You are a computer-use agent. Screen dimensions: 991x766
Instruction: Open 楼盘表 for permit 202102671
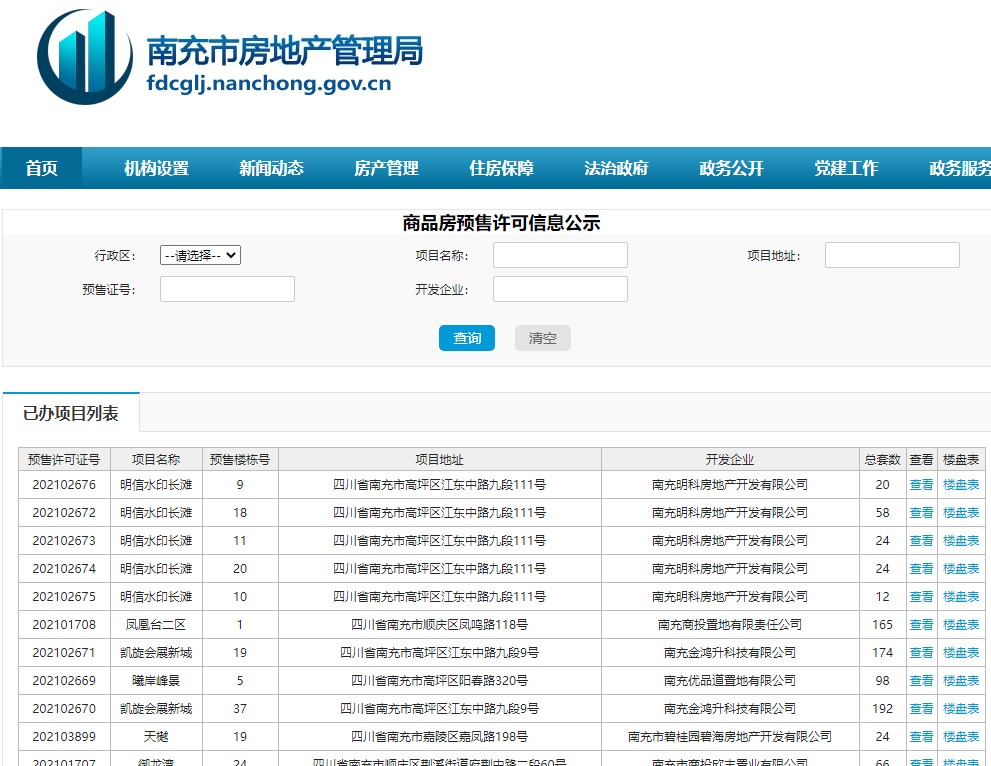click(961, 652)
